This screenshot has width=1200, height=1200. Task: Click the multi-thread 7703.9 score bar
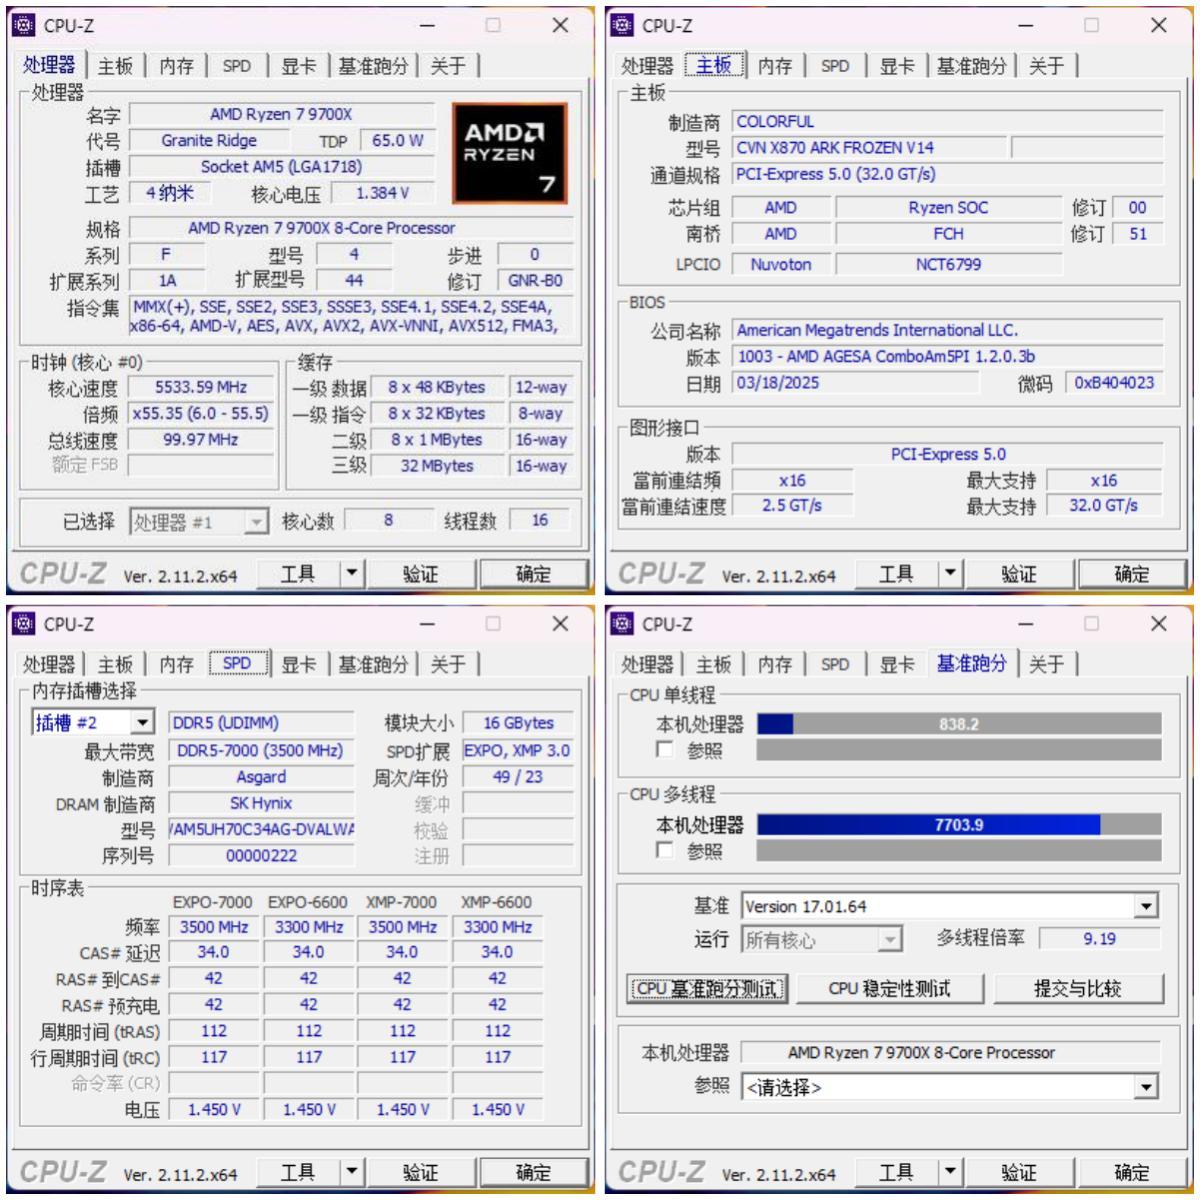(x=959, y=824)
